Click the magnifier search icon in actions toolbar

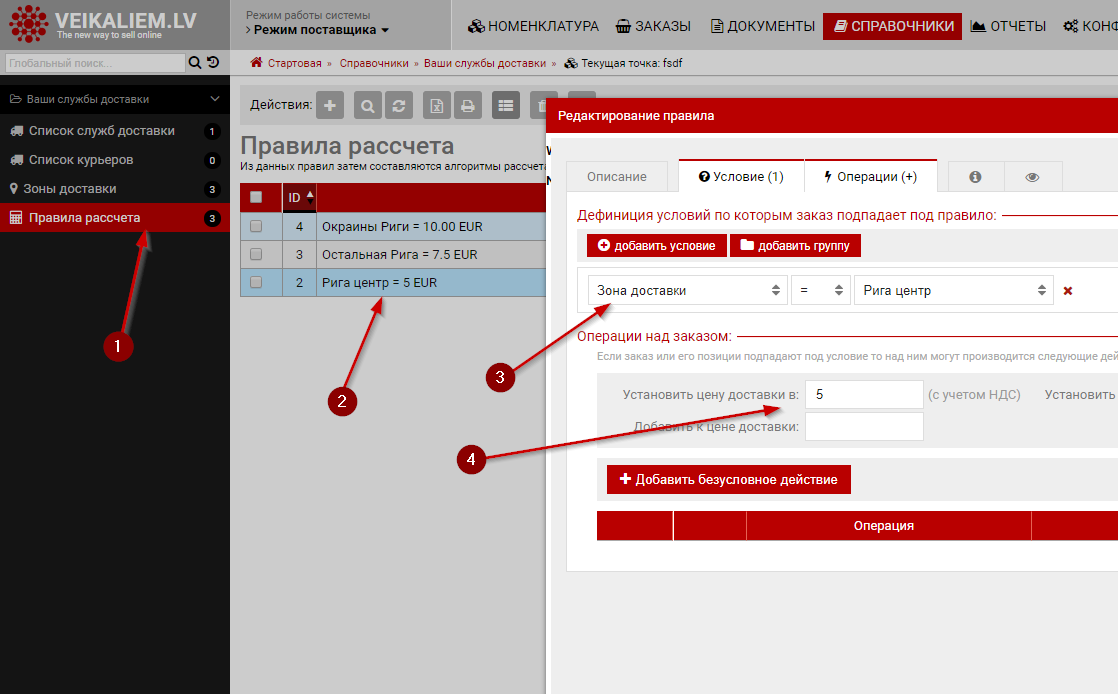tap(368, 105)
